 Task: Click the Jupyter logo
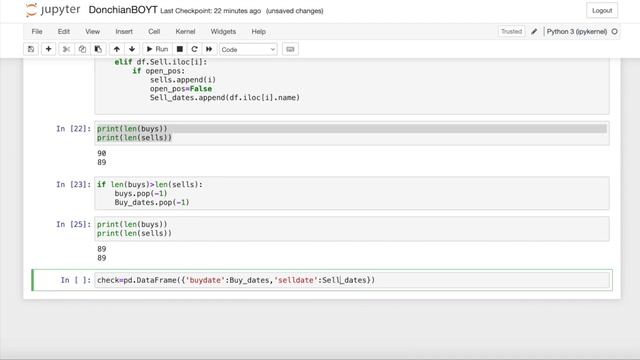(53, 10)
